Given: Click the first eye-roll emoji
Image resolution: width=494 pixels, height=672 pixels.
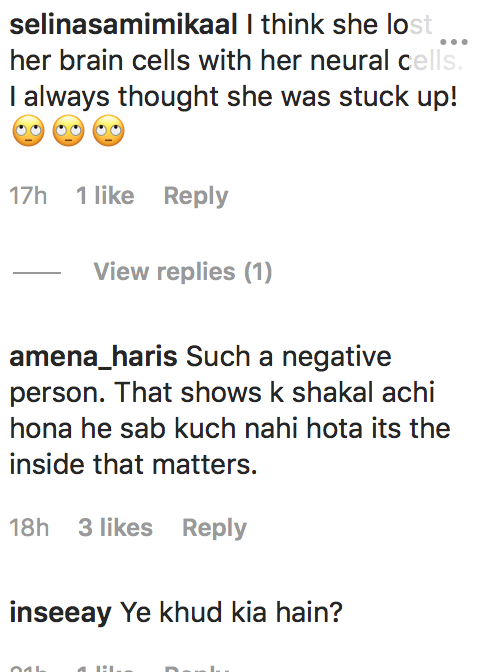Looking at the screenshot, I should tap(28, 131).
